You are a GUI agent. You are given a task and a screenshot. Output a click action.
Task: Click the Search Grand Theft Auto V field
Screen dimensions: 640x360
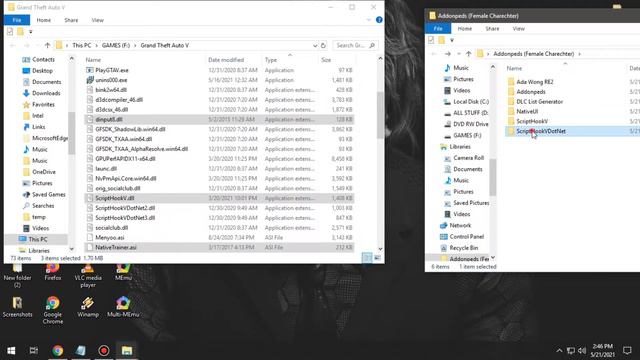(355, 45)
